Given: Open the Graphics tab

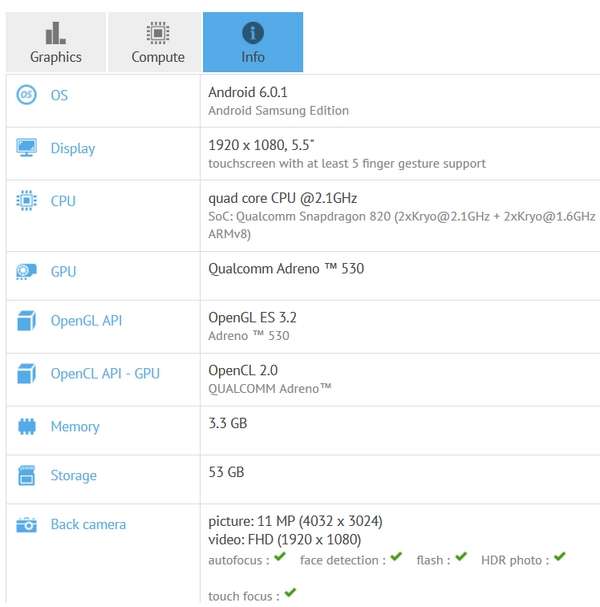Looking at the screenshot, I should [55, 42].
